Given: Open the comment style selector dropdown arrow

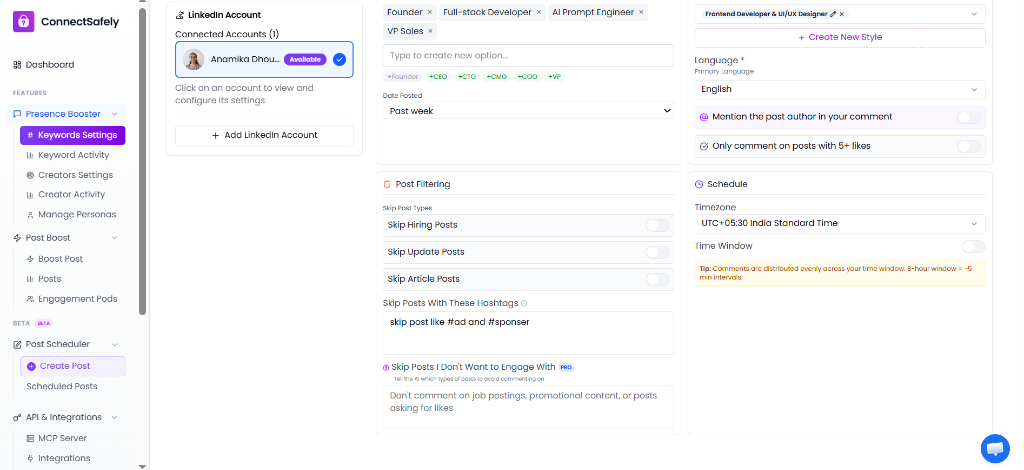Looking at the screenshot, I should pos(974,14).
